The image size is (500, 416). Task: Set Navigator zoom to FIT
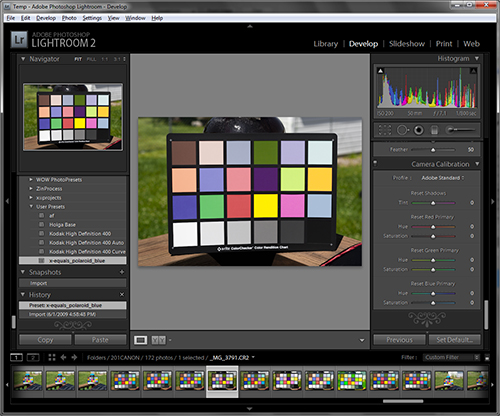pos(78,59)
